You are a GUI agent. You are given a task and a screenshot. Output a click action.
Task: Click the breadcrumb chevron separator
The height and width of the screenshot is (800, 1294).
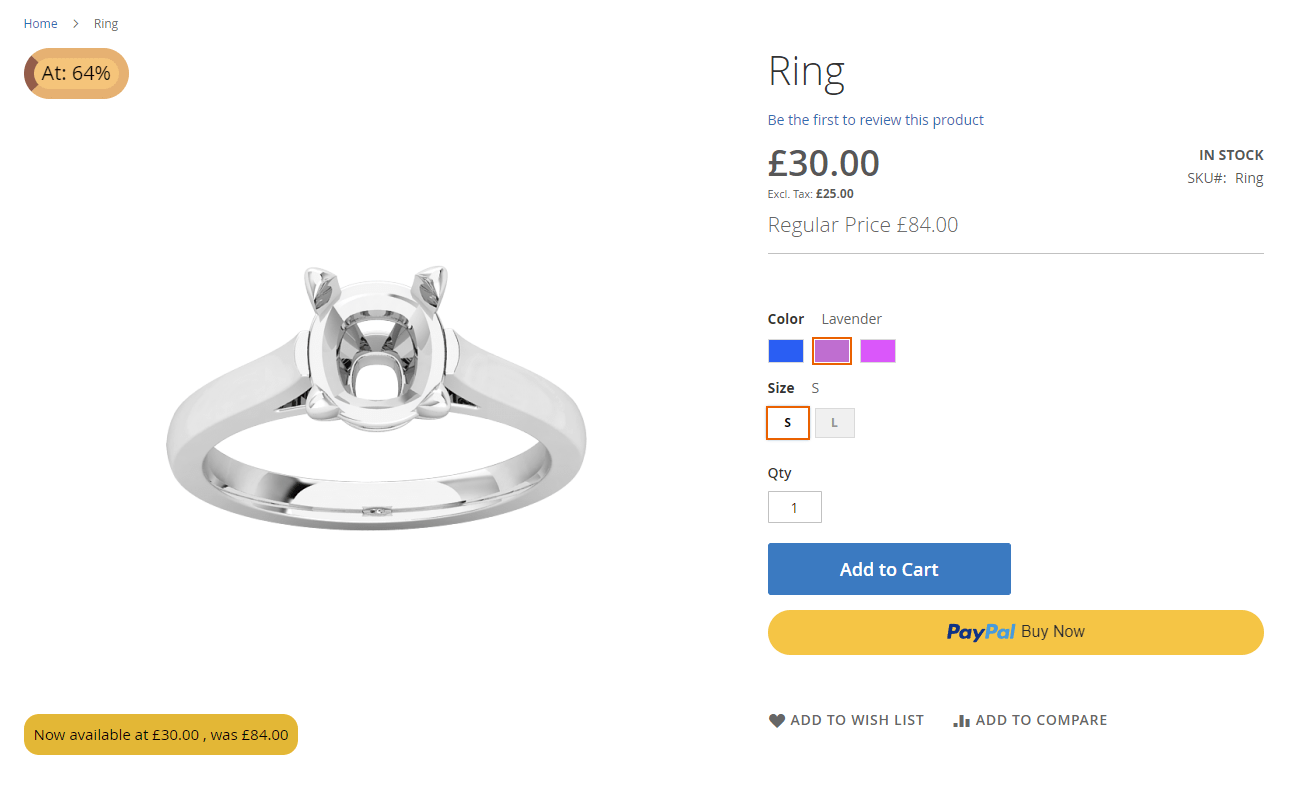76,24
